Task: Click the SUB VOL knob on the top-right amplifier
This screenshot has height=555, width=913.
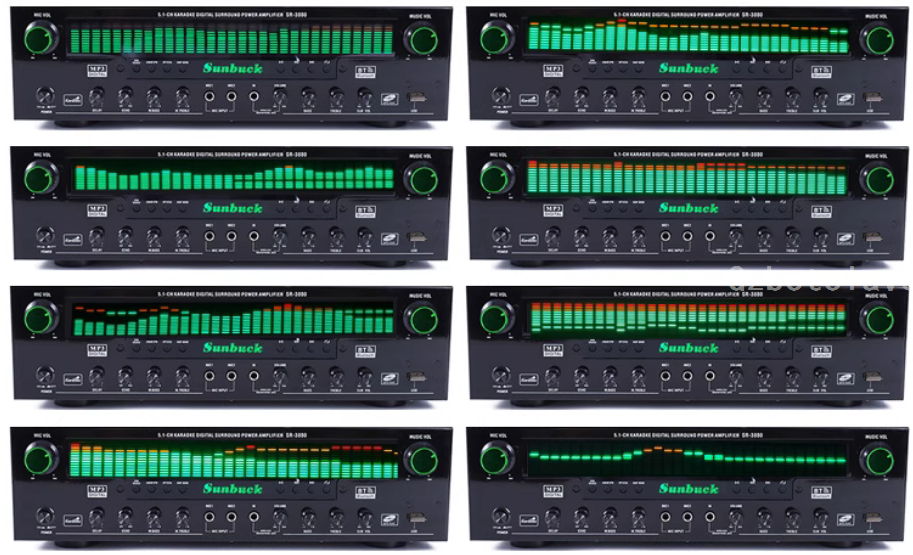Action: pos(820,95)
